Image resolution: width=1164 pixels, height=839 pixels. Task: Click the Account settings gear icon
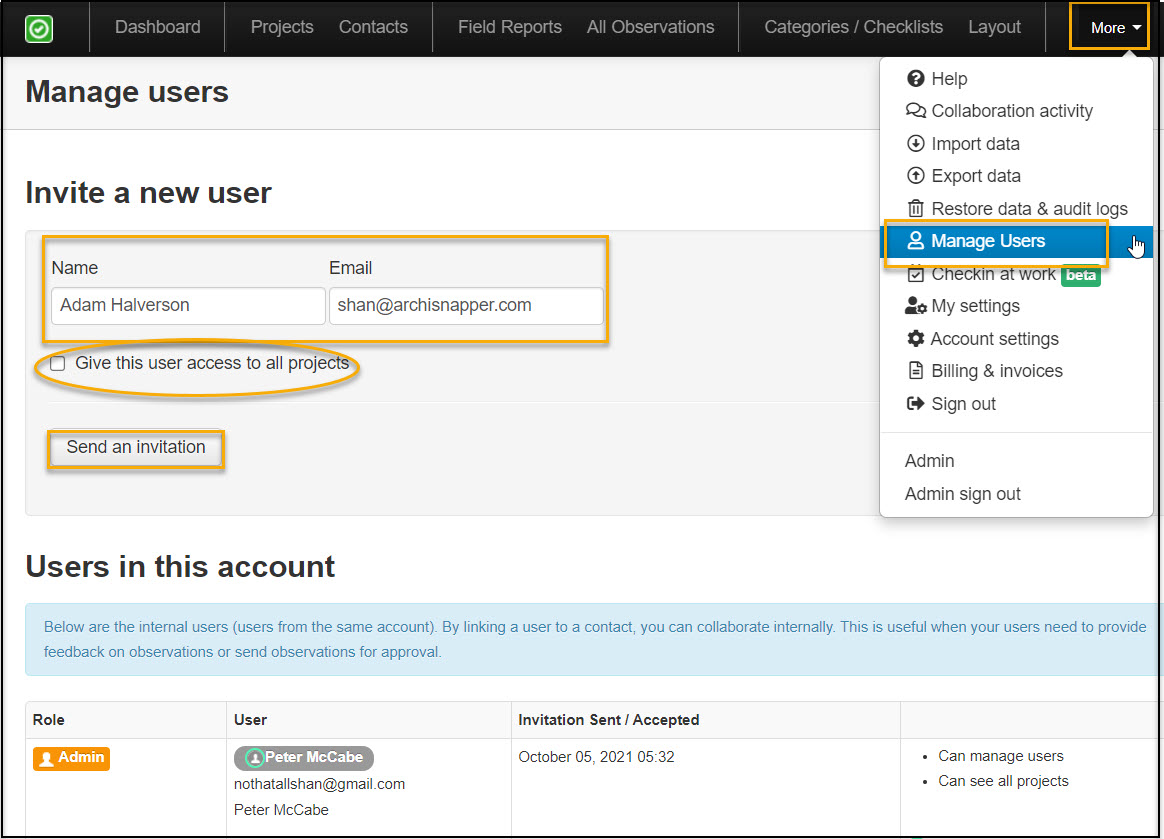pyautogui.click(x=915, y=339)
